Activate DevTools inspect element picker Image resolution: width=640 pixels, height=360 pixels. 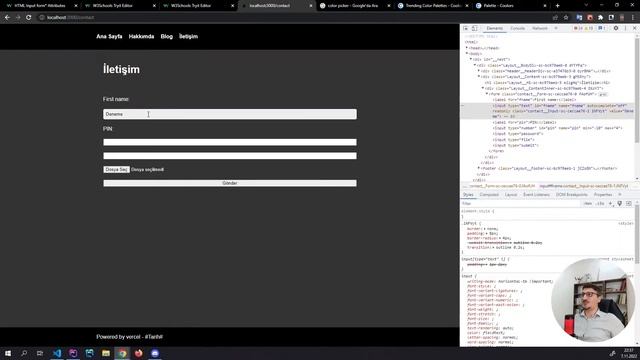(x=466, y=28)
